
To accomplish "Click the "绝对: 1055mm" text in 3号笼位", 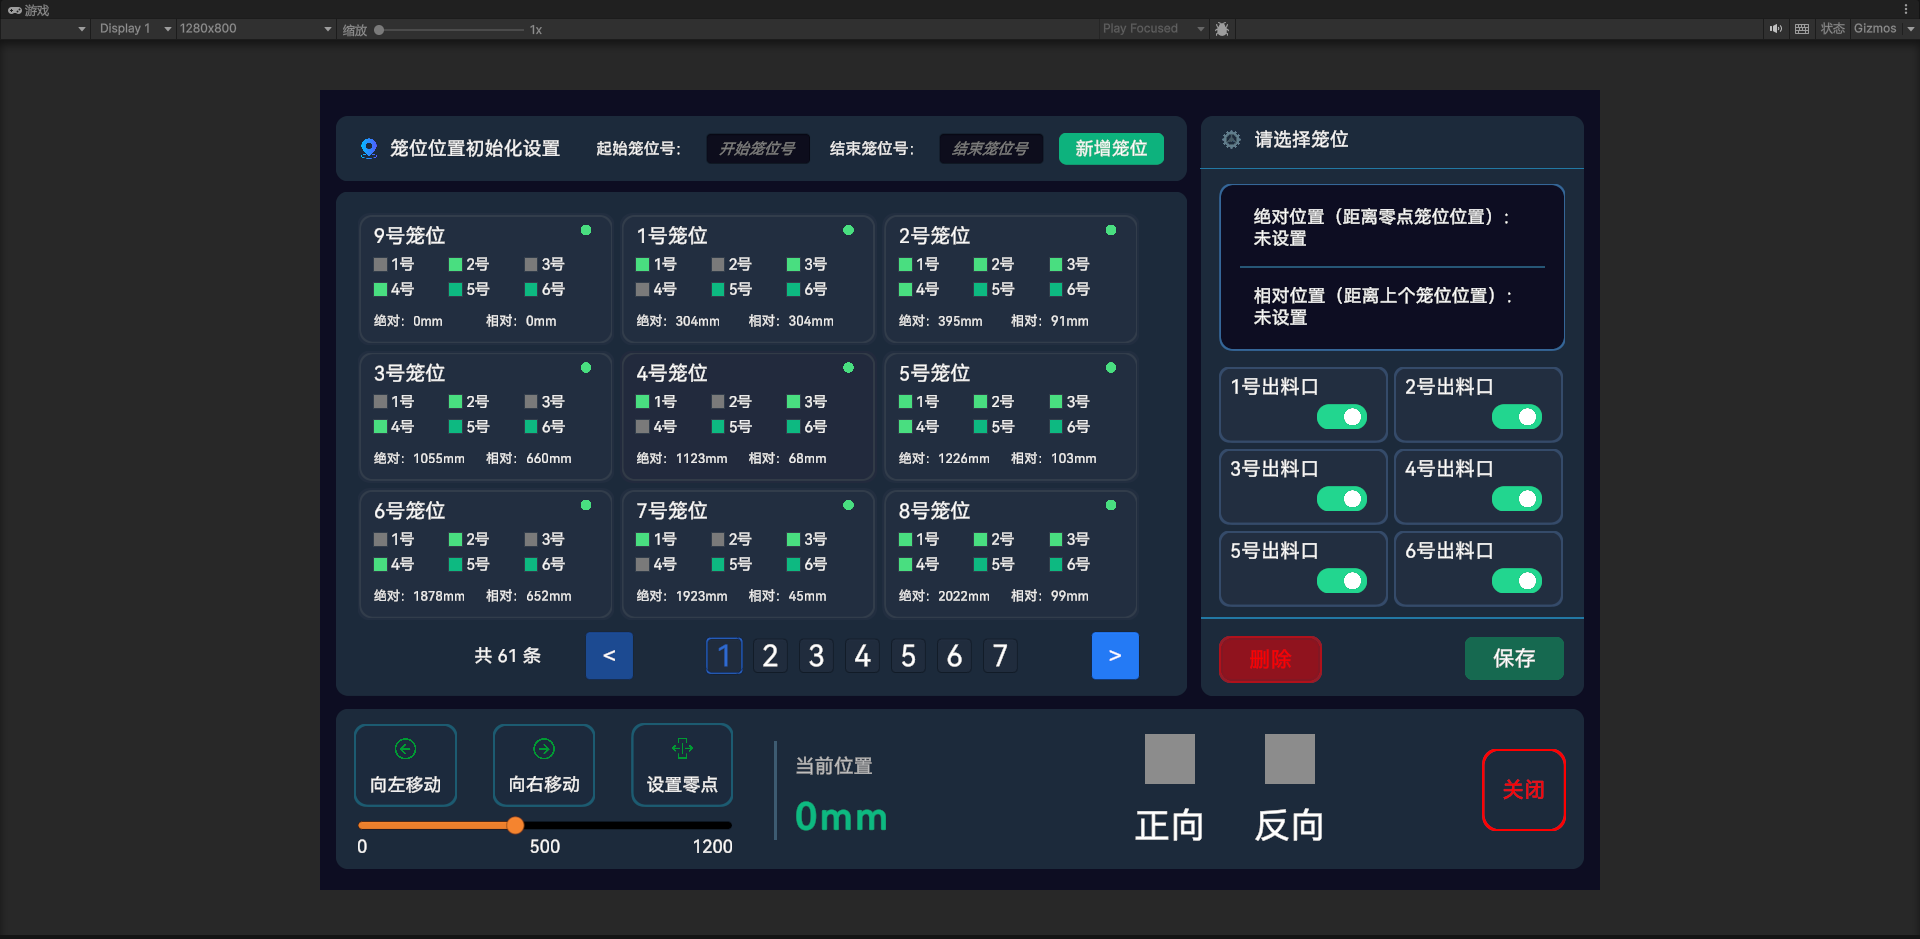I will pos(419,459).
